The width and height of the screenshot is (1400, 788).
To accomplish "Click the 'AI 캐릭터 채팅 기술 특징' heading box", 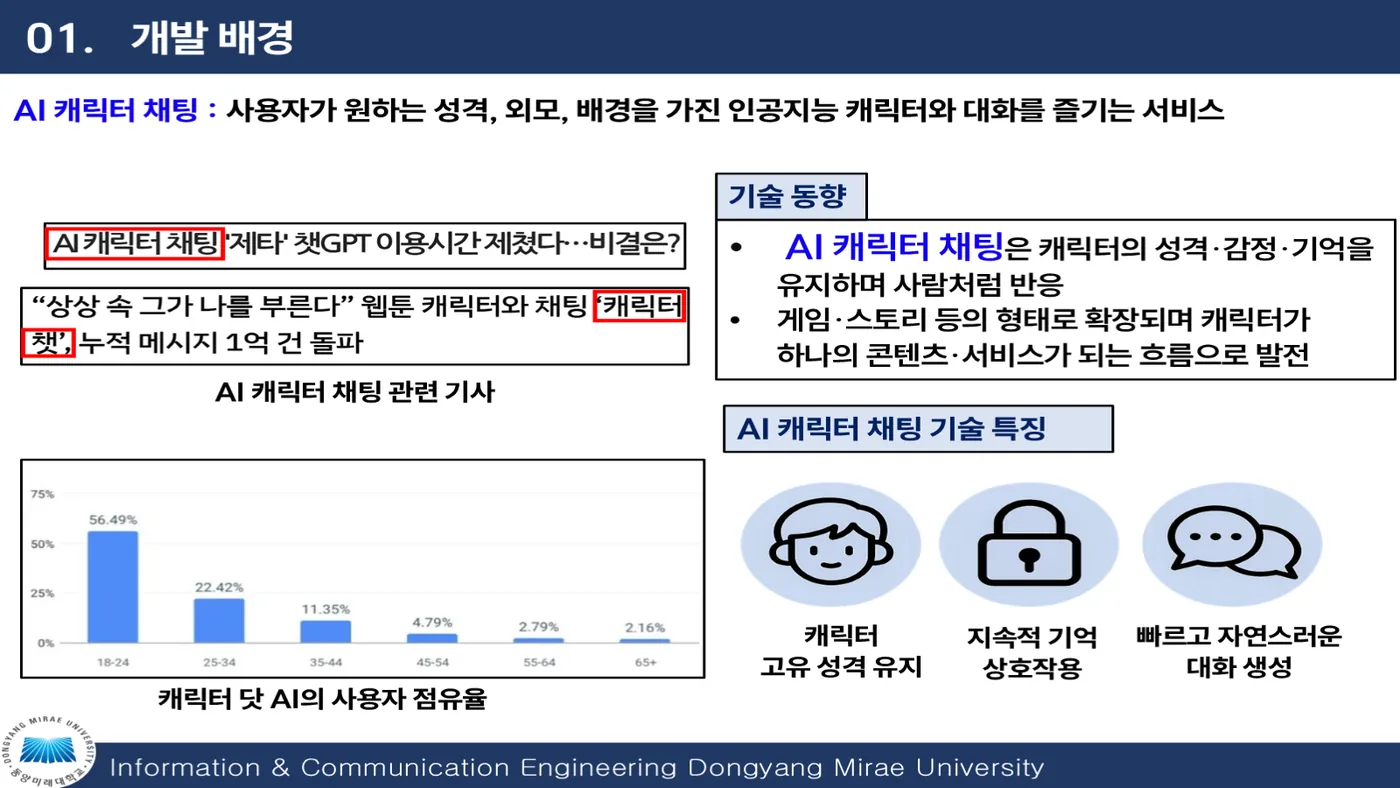I will [918, 429].
